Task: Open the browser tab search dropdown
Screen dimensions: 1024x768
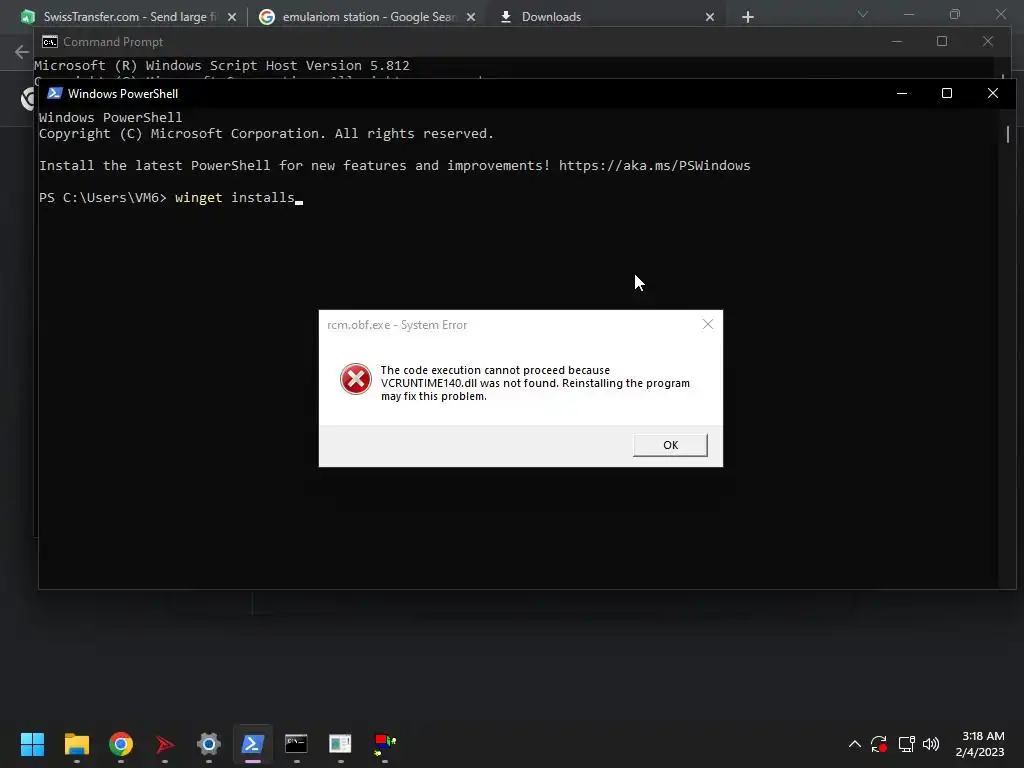Action: (863, 14)
